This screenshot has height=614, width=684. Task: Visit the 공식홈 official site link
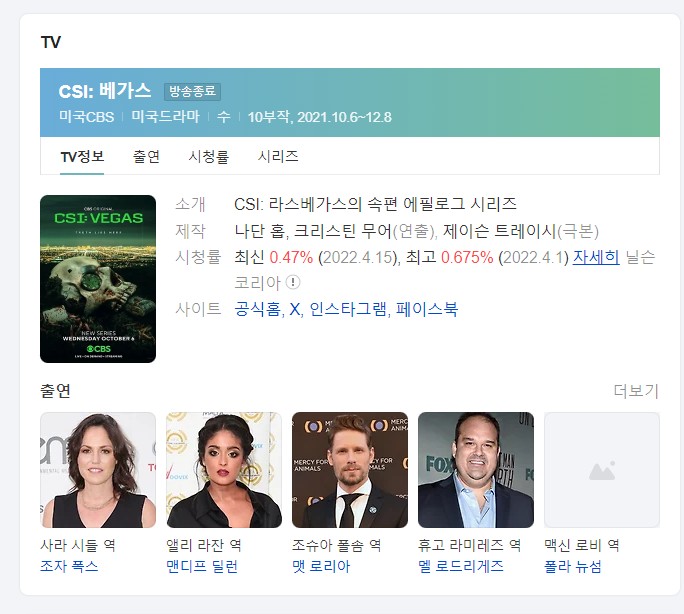coord(257,309)
